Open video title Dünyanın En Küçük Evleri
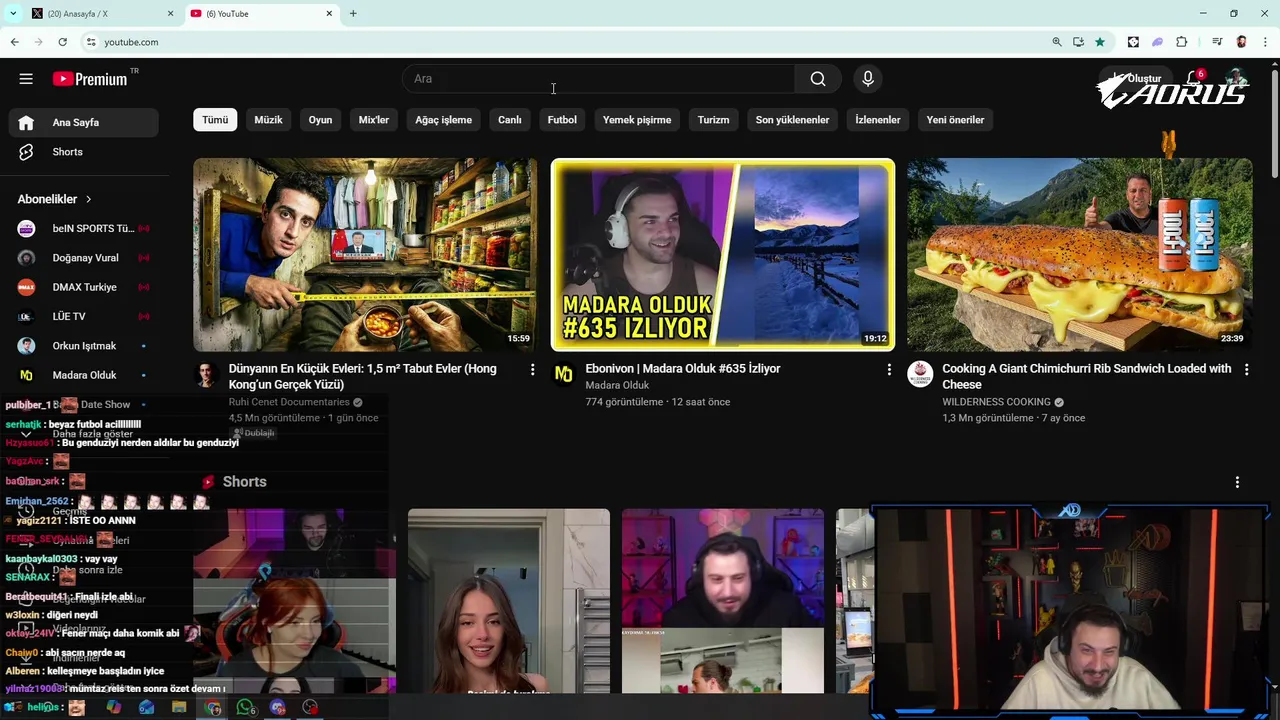This screenshot has height=720, width=1280. (363, 376)
